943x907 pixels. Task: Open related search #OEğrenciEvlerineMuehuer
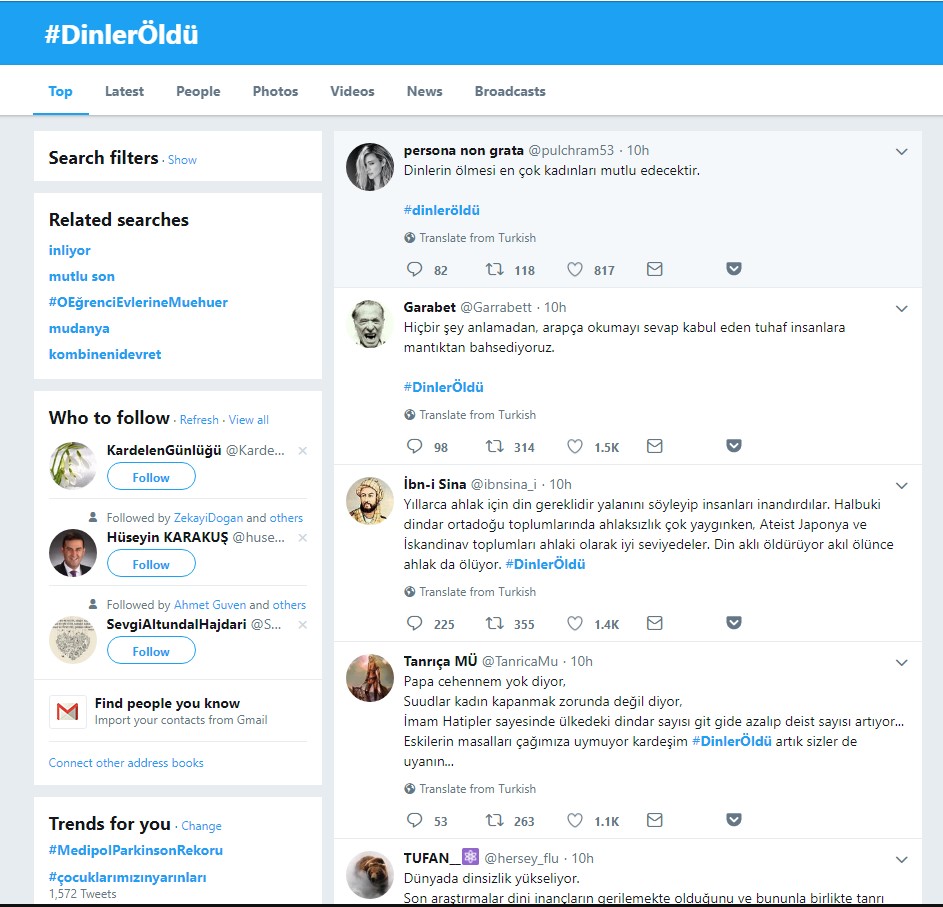pos(138,303)
